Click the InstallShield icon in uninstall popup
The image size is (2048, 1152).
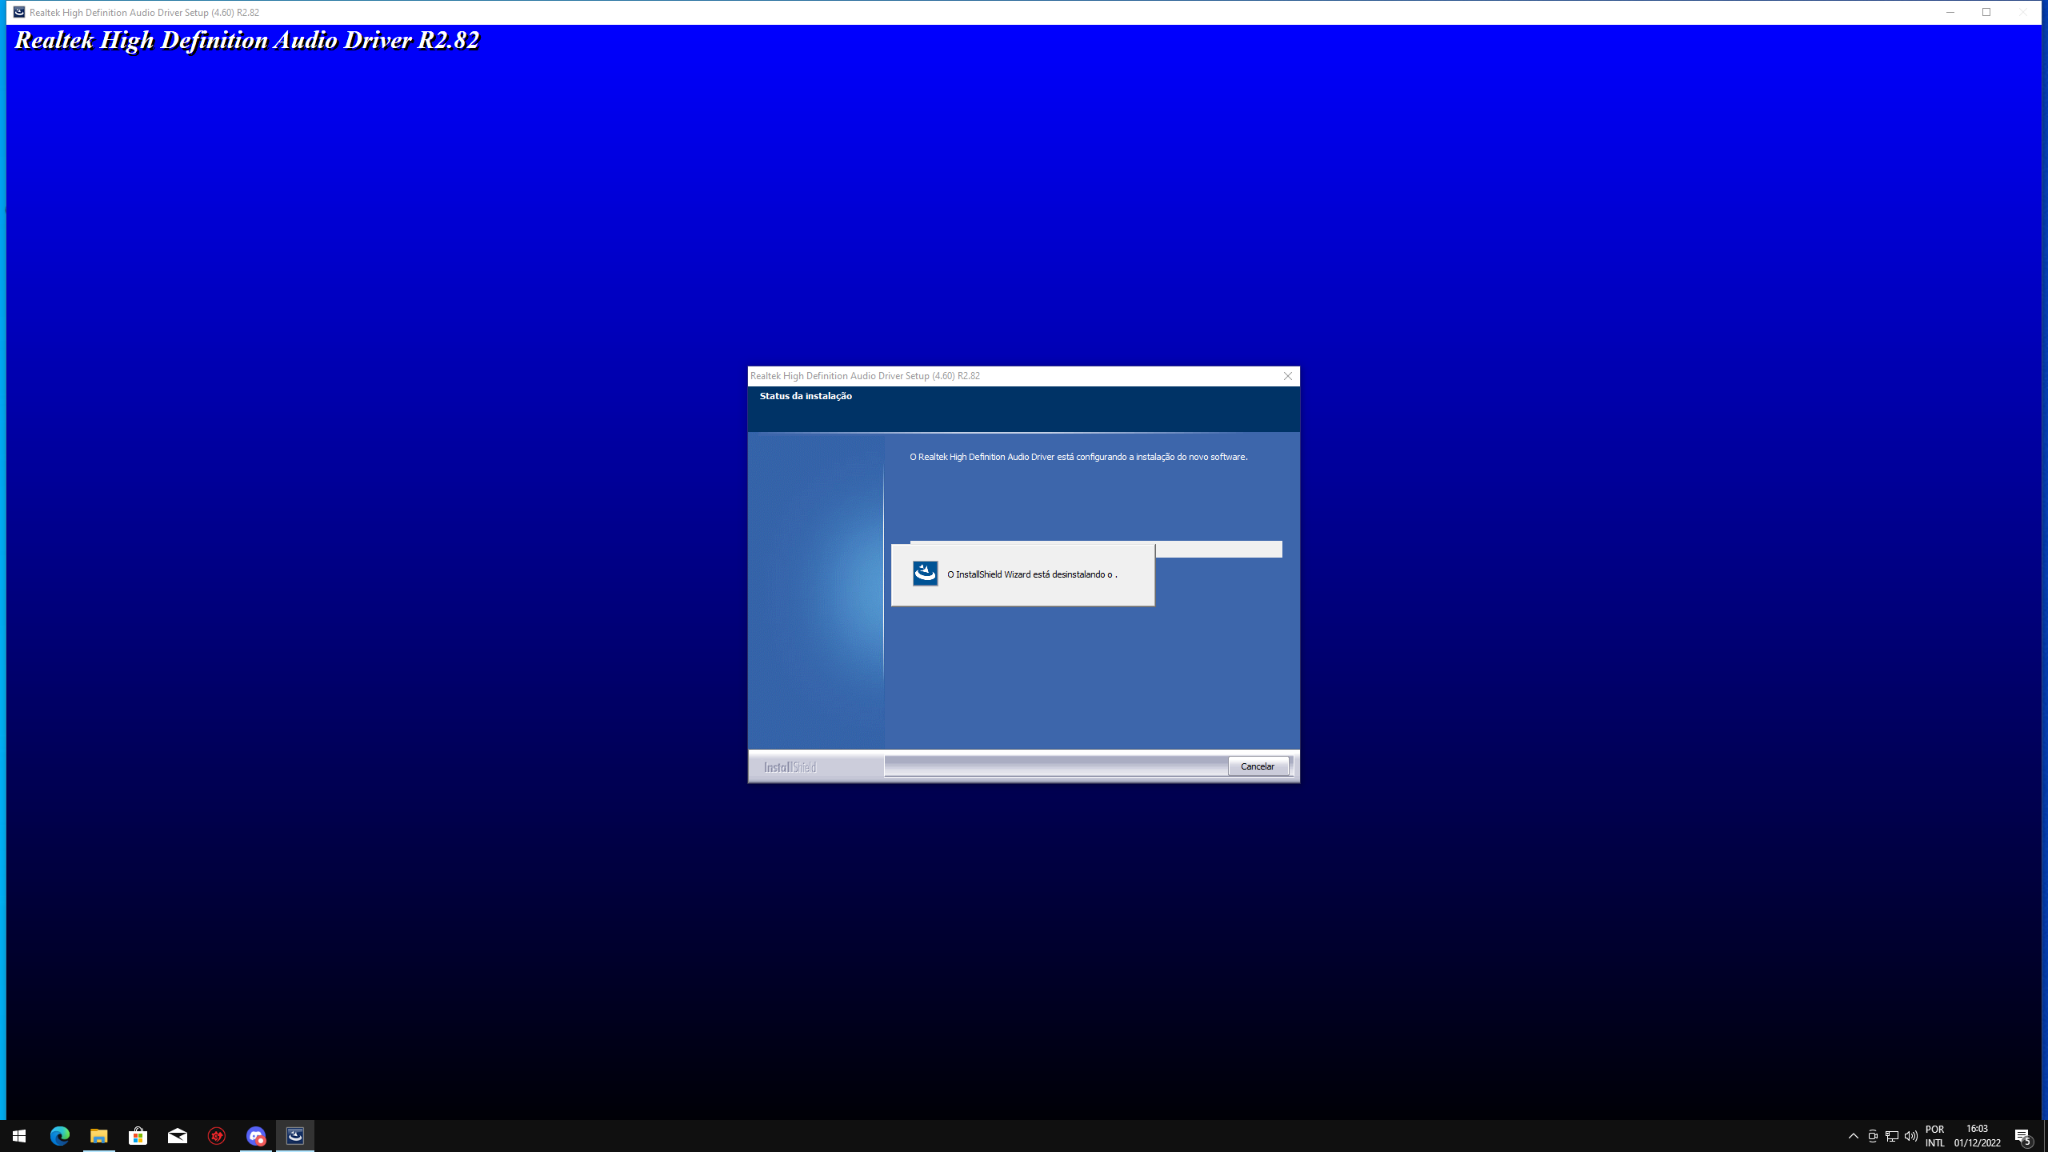point(925,574)
